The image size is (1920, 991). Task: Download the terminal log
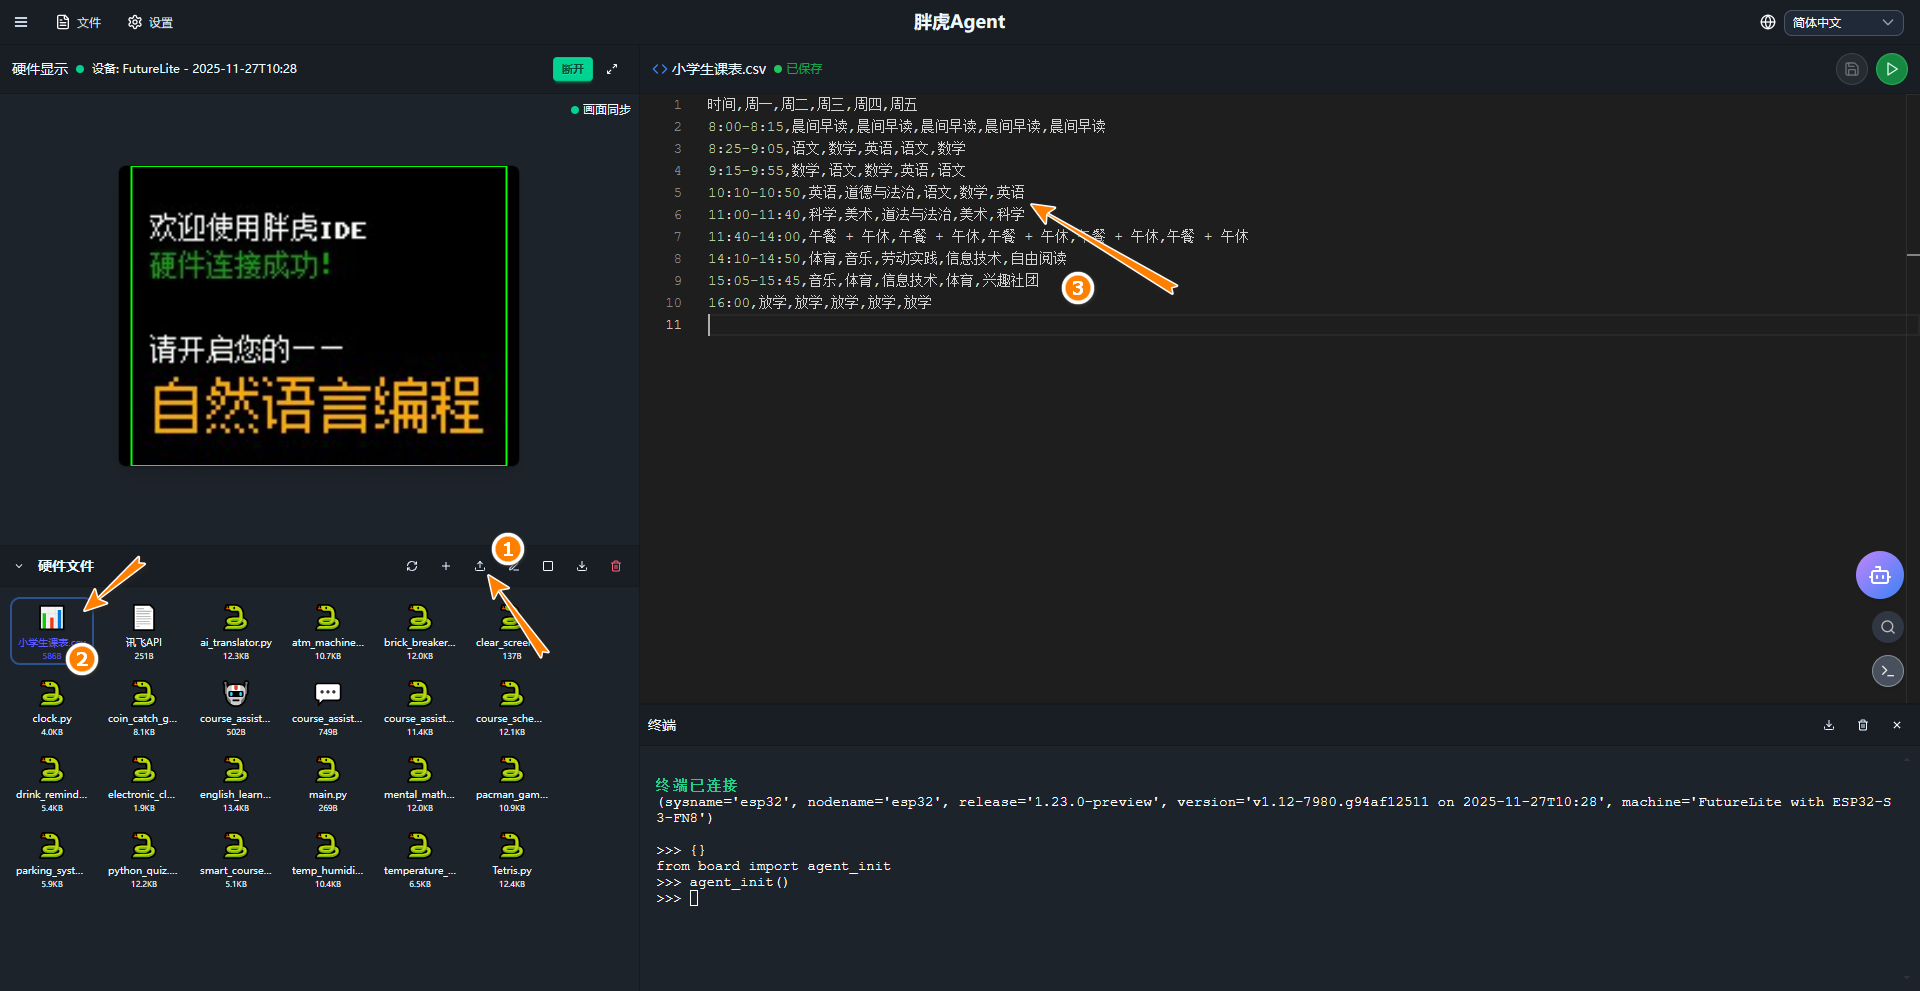(x=1829, y=725)
